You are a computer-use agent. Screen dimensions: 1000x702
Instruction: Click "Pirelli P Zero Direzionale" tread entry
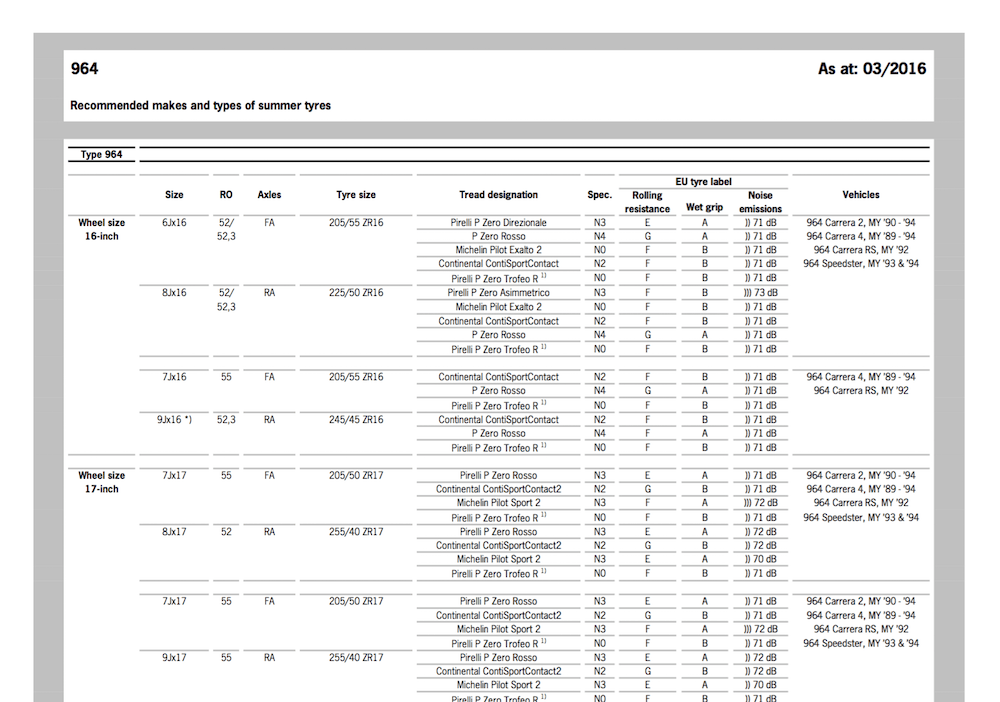point(499,223)
